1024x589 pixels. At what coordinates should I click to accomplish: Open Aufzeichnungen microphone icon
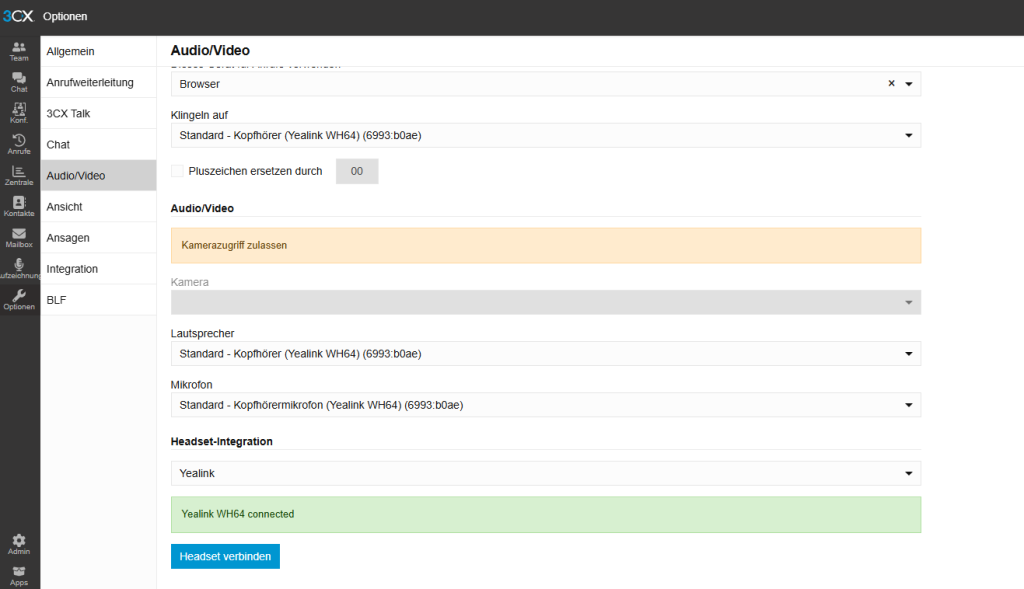tap(19, 268)
